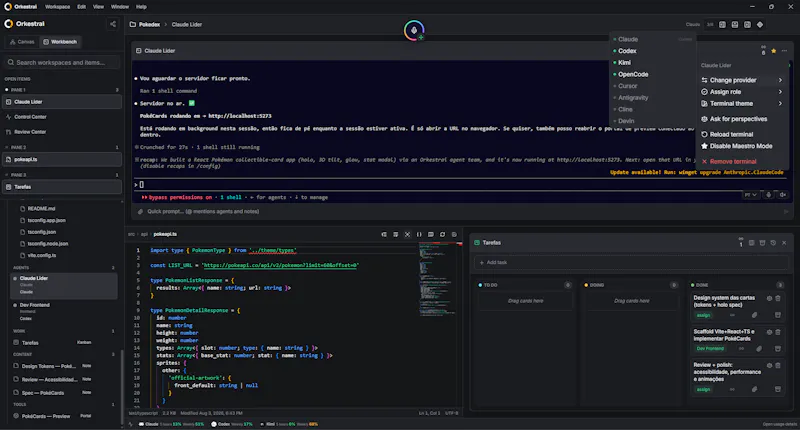800x430 pixels.
Task: Click the microphone icon in the terminal footer
Action: point(768,195)
